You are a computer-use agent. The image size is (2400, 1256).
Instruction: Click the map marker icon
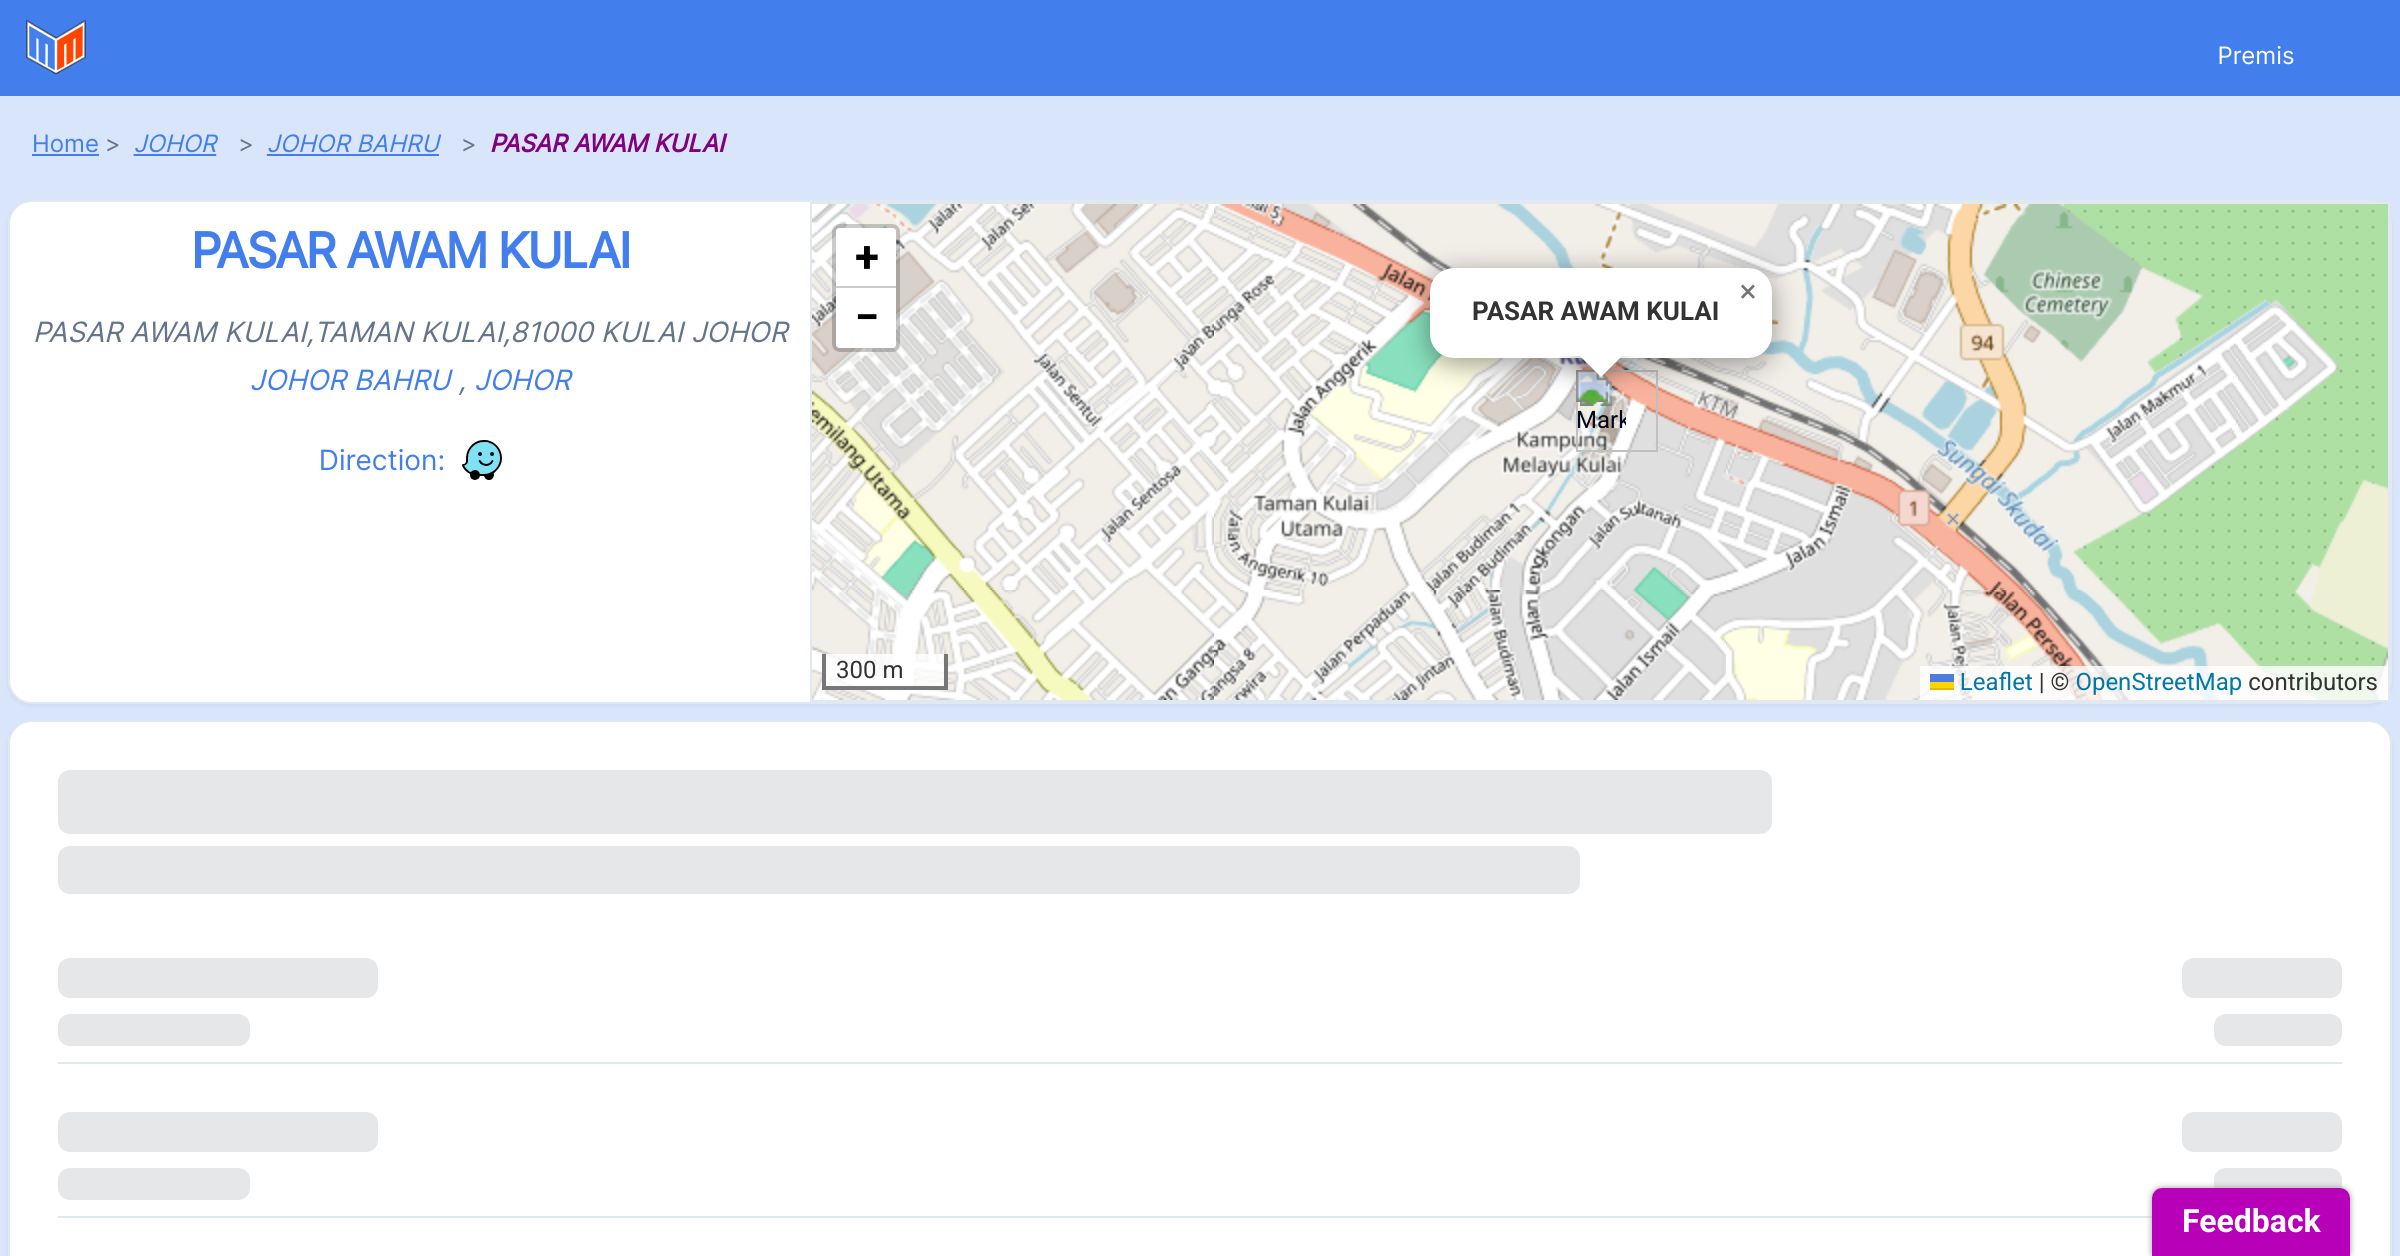click(1599, 403)
